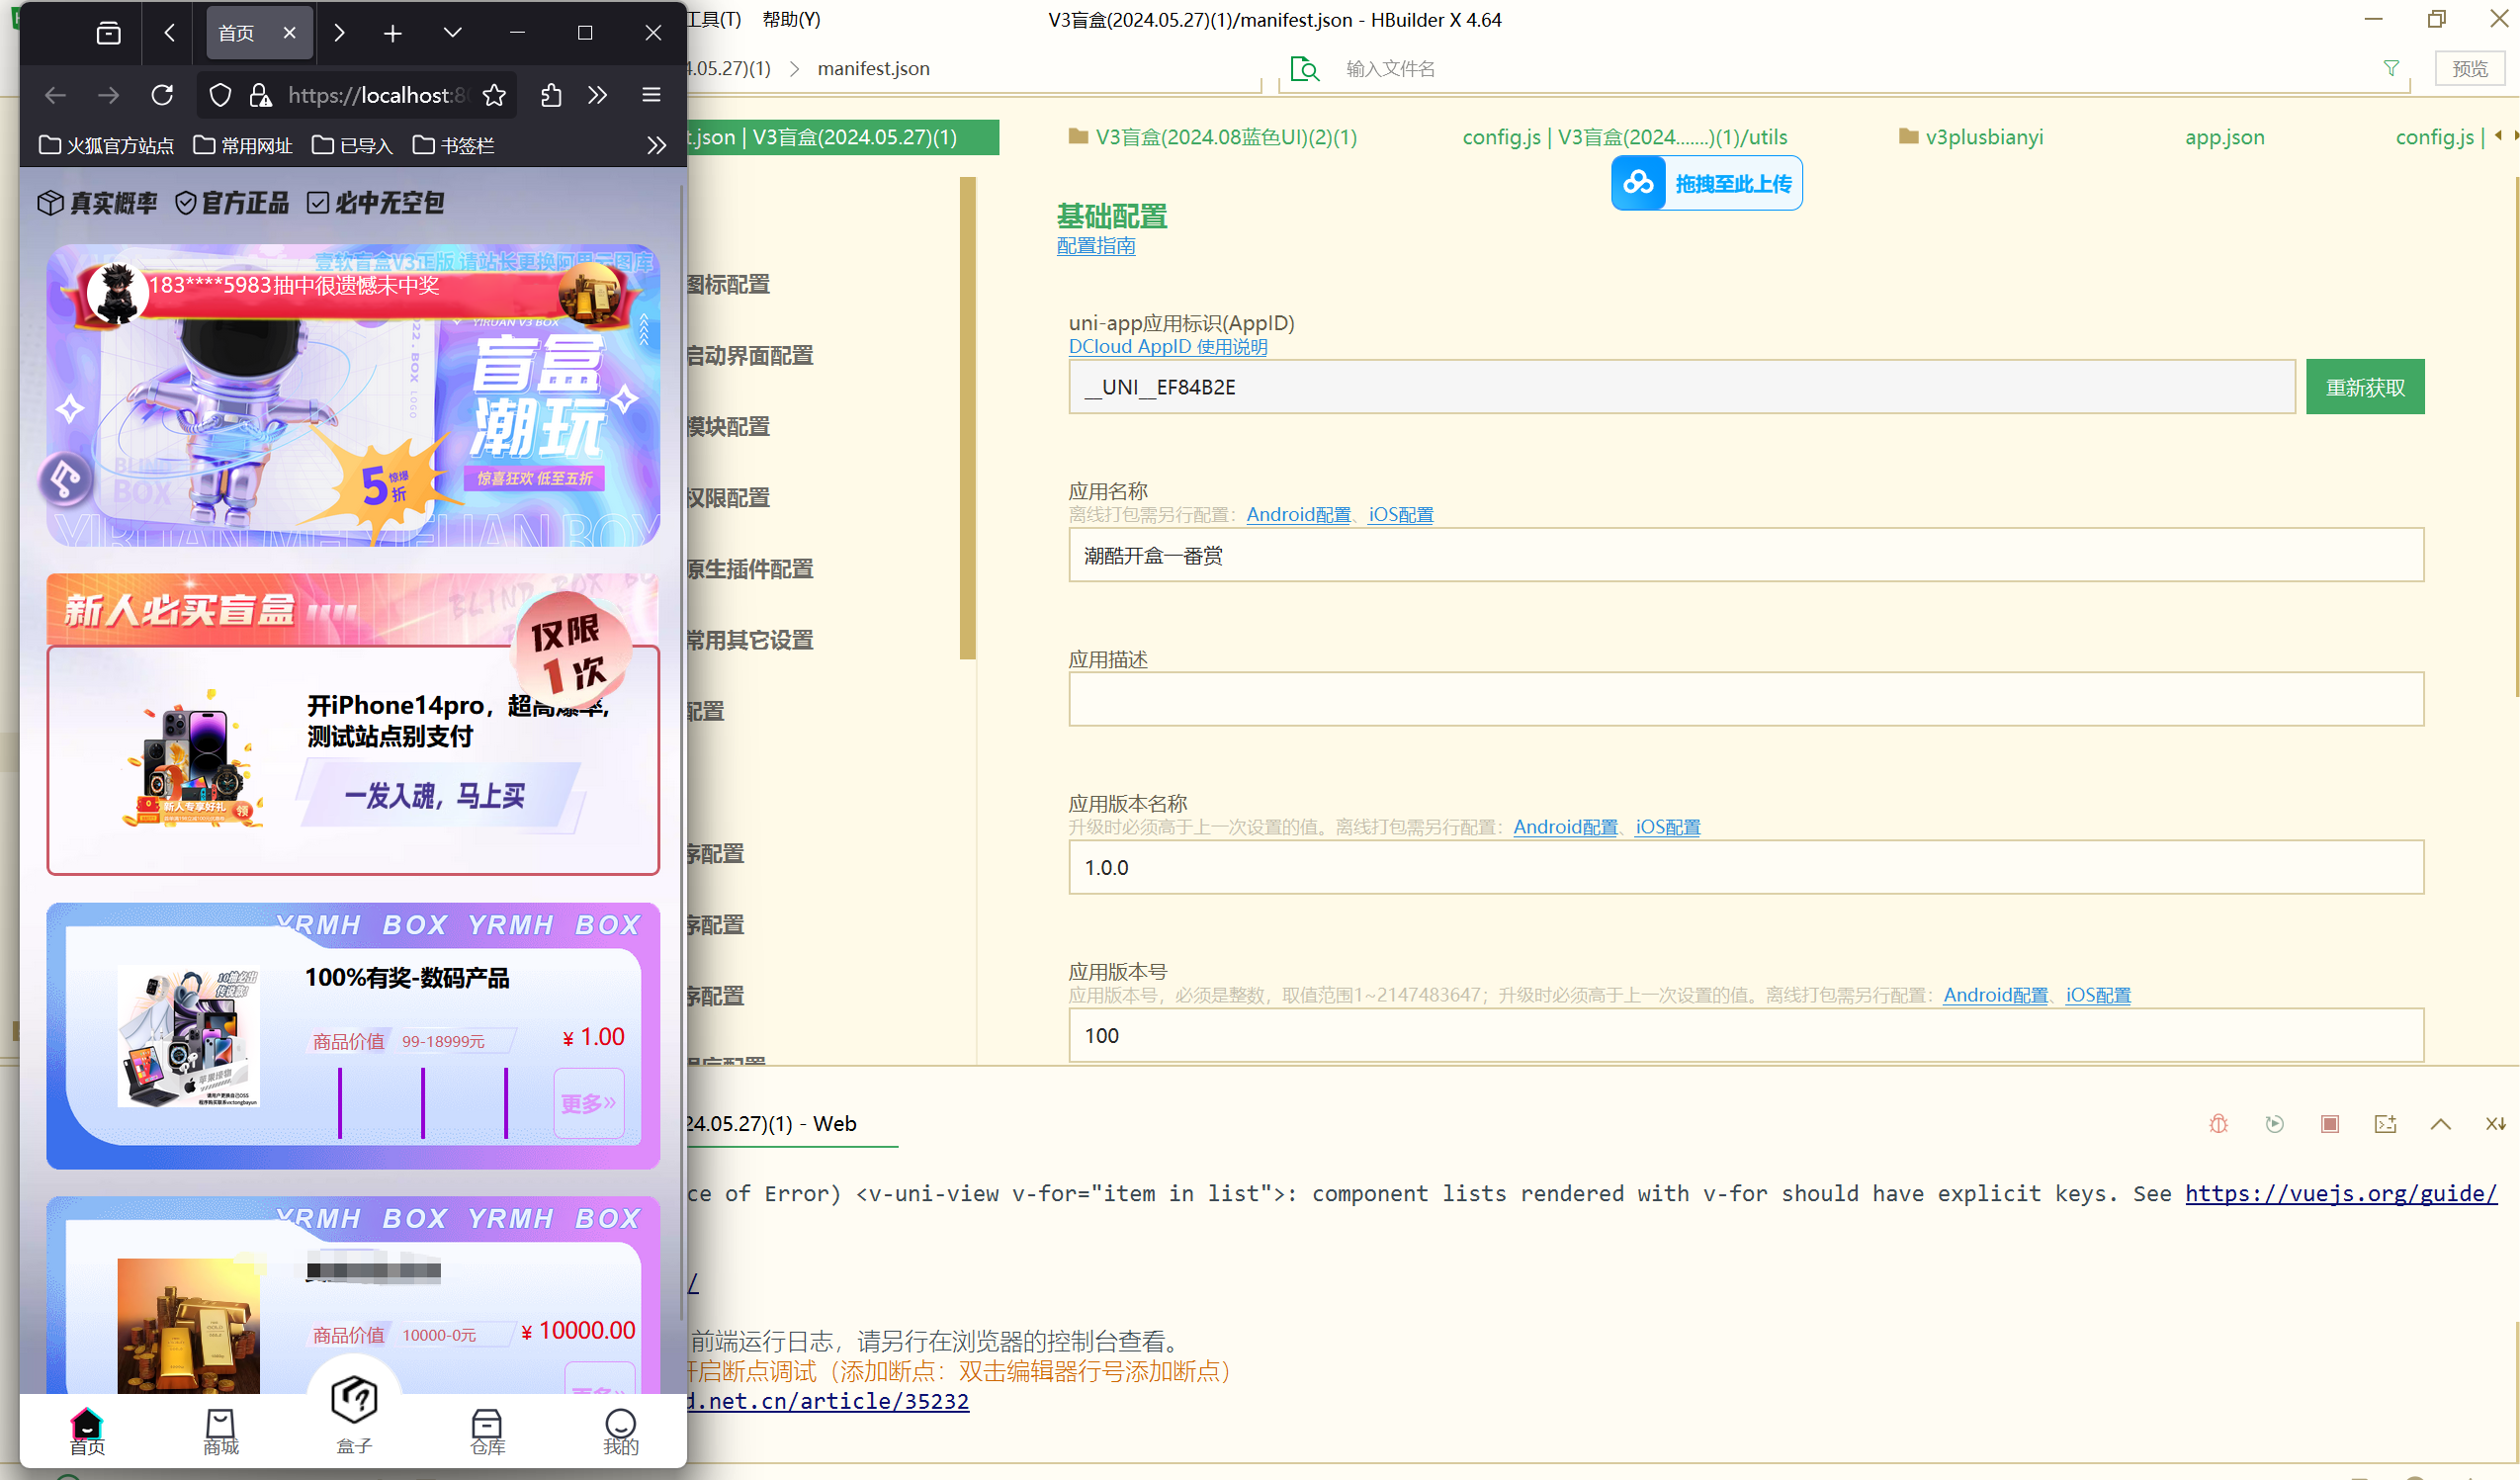Click the filter funnel icon near search
The height and width of the screenshot is (1480, 2520).
2391,68
